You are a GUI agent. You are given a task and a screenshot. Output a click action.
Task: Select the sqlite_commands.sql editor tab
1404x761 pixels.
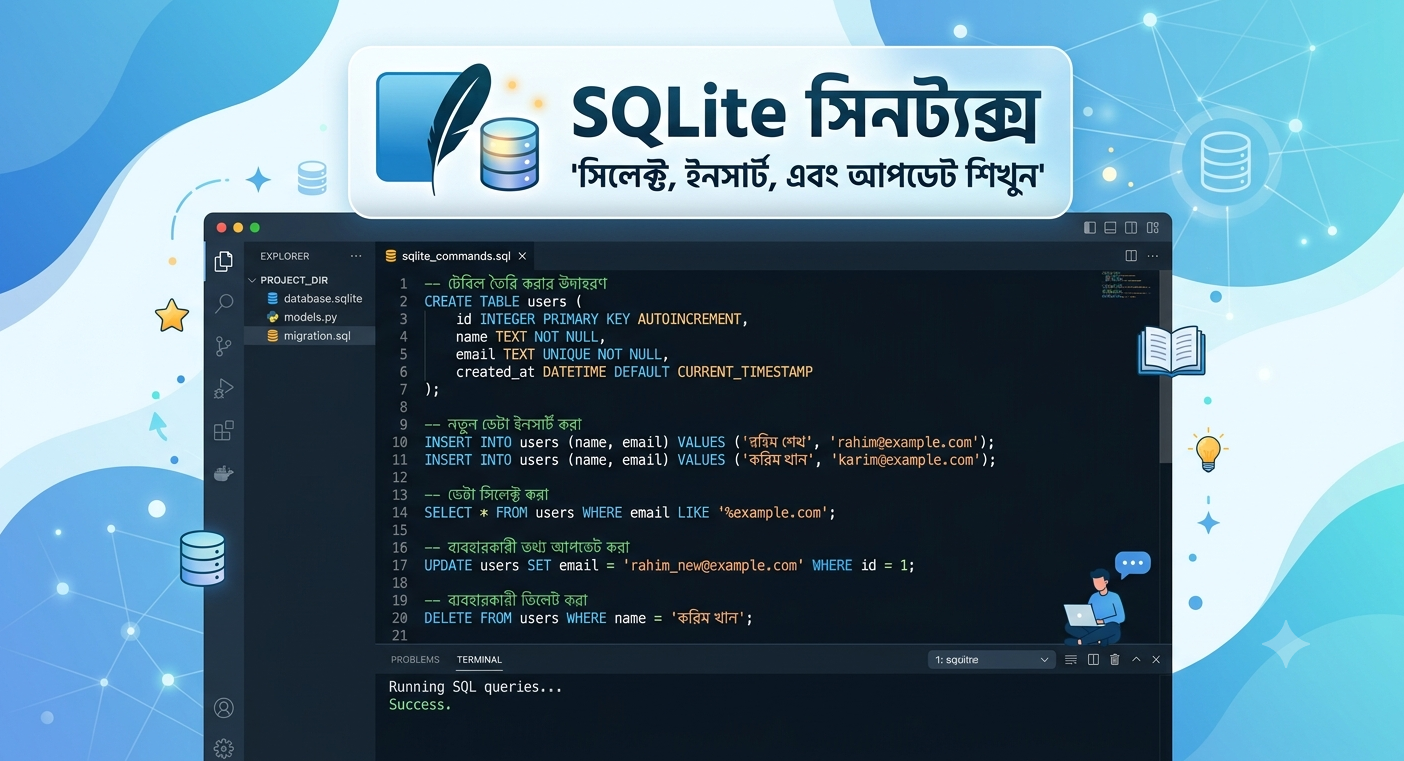point(455,256)
